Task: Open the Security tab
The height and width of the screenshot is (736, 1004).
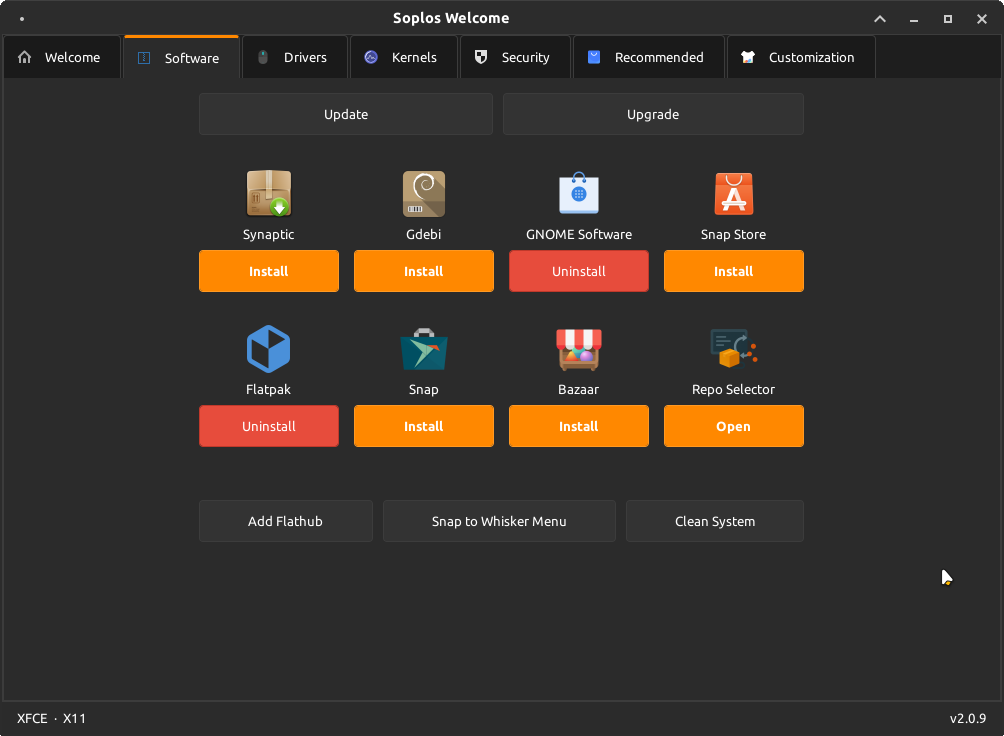Action: (515, 57)
